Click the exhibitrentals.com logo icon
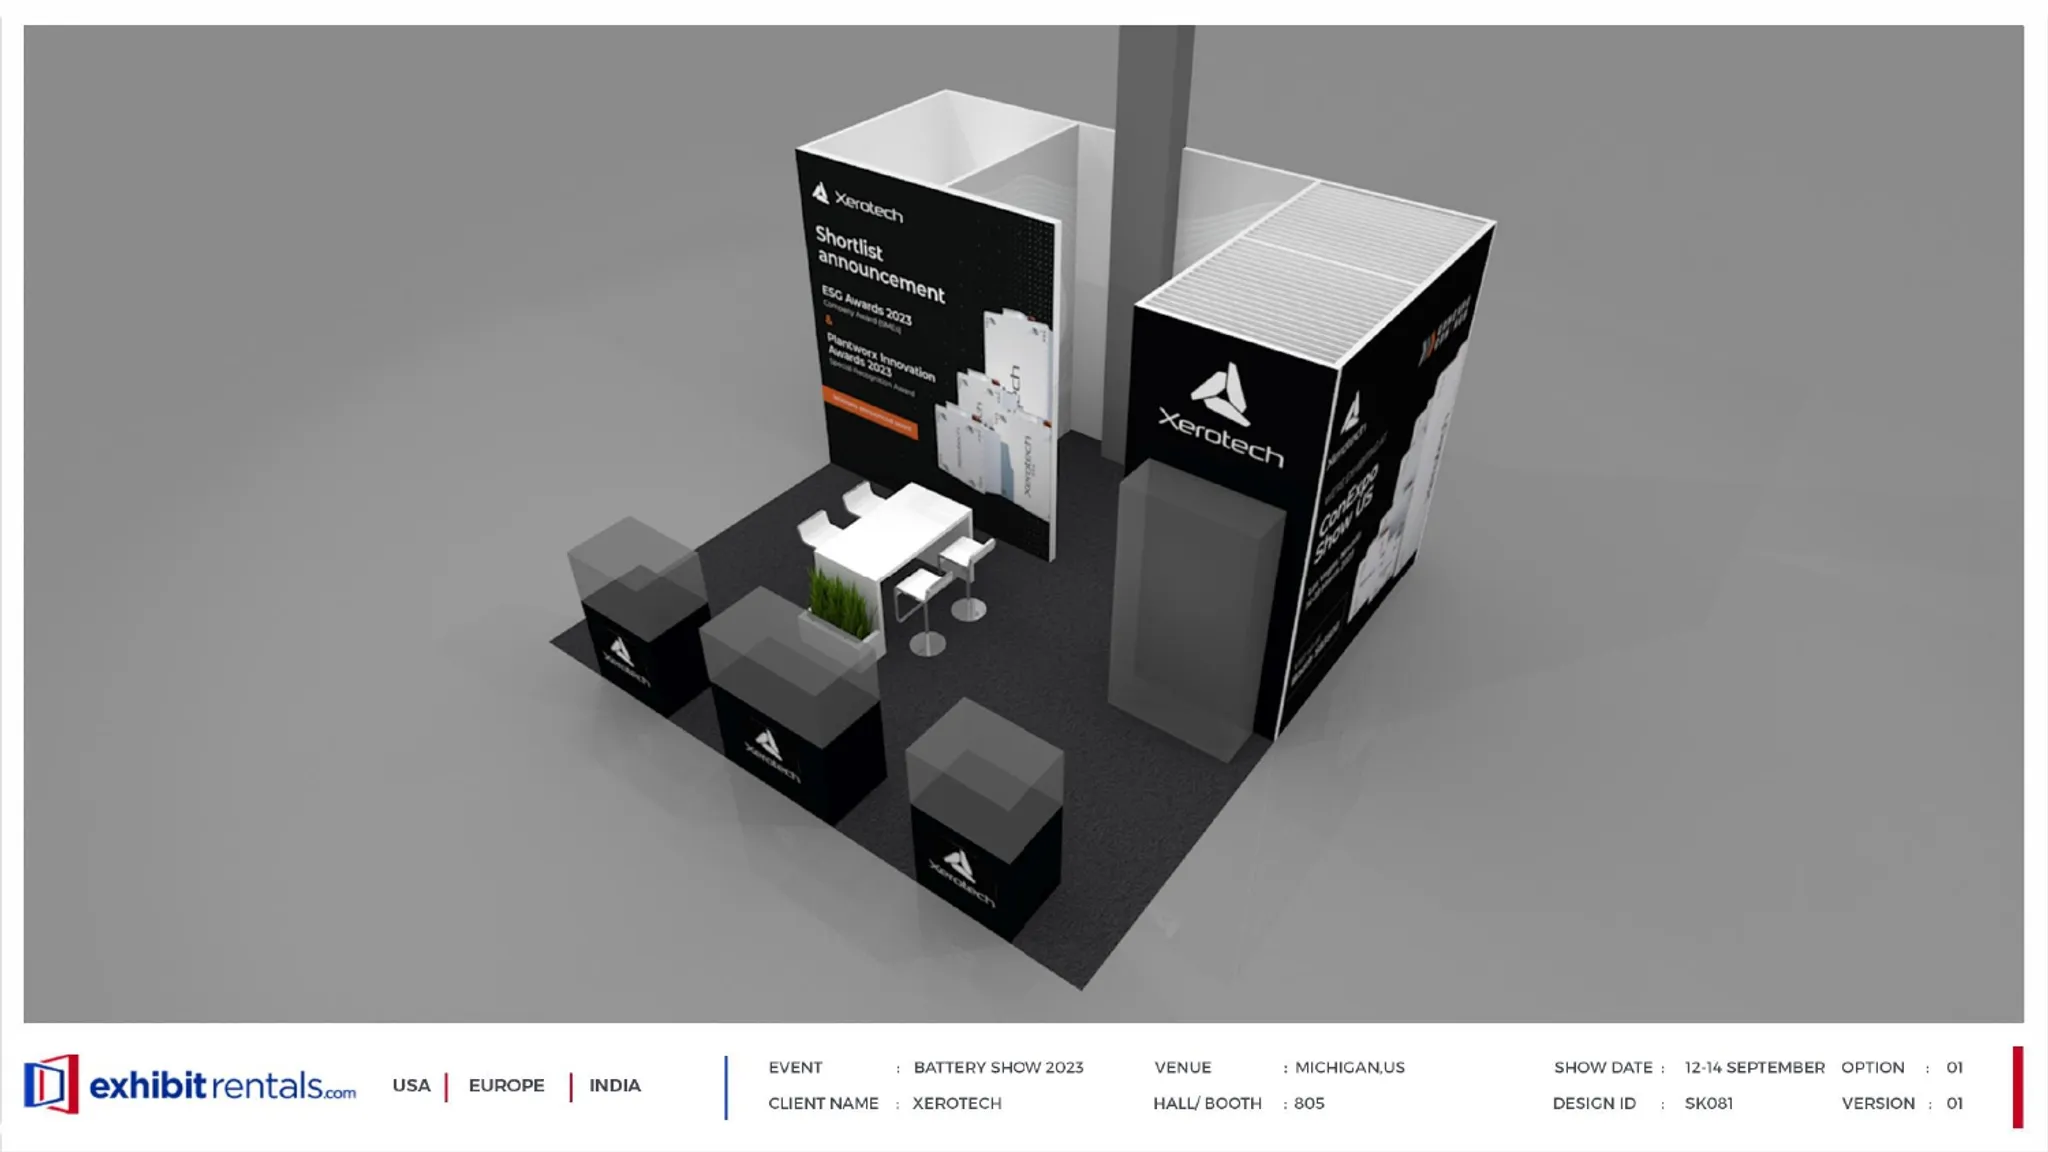The image size is (2048, 1152). click(x=51, y=1084)
